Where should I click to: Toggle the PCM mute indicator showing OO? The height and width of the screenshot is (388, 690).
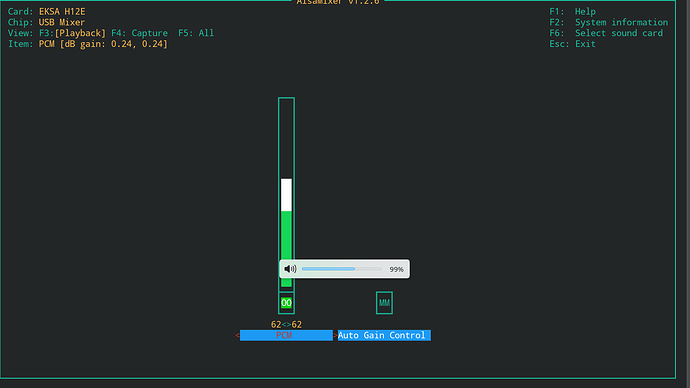coord(286,303)
